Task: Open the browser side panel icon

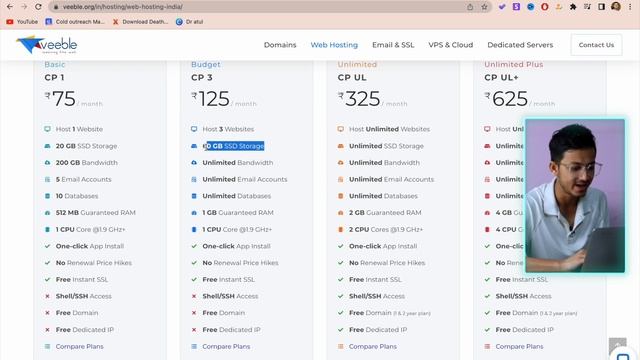Action: click(x=601, y=7)
